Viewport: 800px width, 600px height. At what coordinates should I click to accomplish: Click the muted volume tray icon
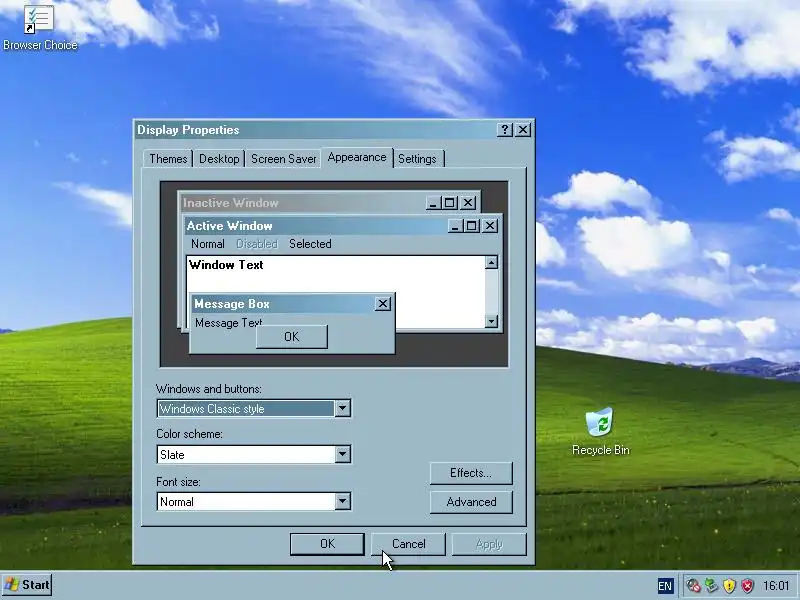(693, 585)
